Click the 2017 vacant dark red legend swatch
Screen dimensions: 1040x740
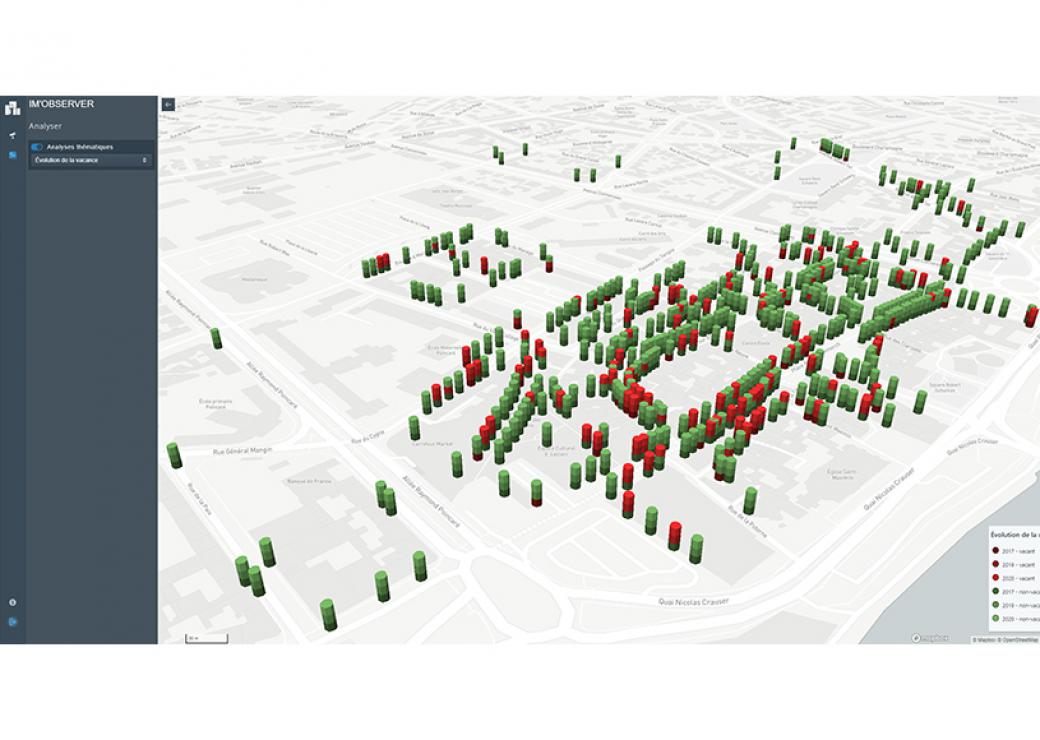[x=996, y=551]
